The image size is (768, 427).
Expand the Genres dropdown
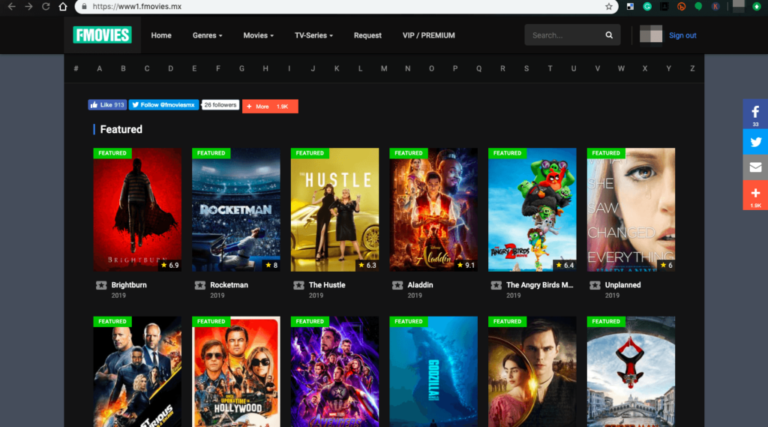coord(207,35)
